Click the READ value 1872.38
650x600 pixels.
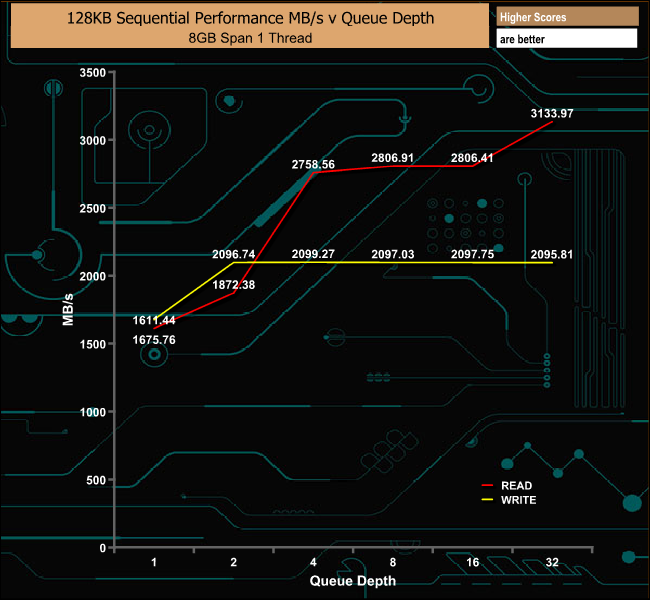pos(233,285)
